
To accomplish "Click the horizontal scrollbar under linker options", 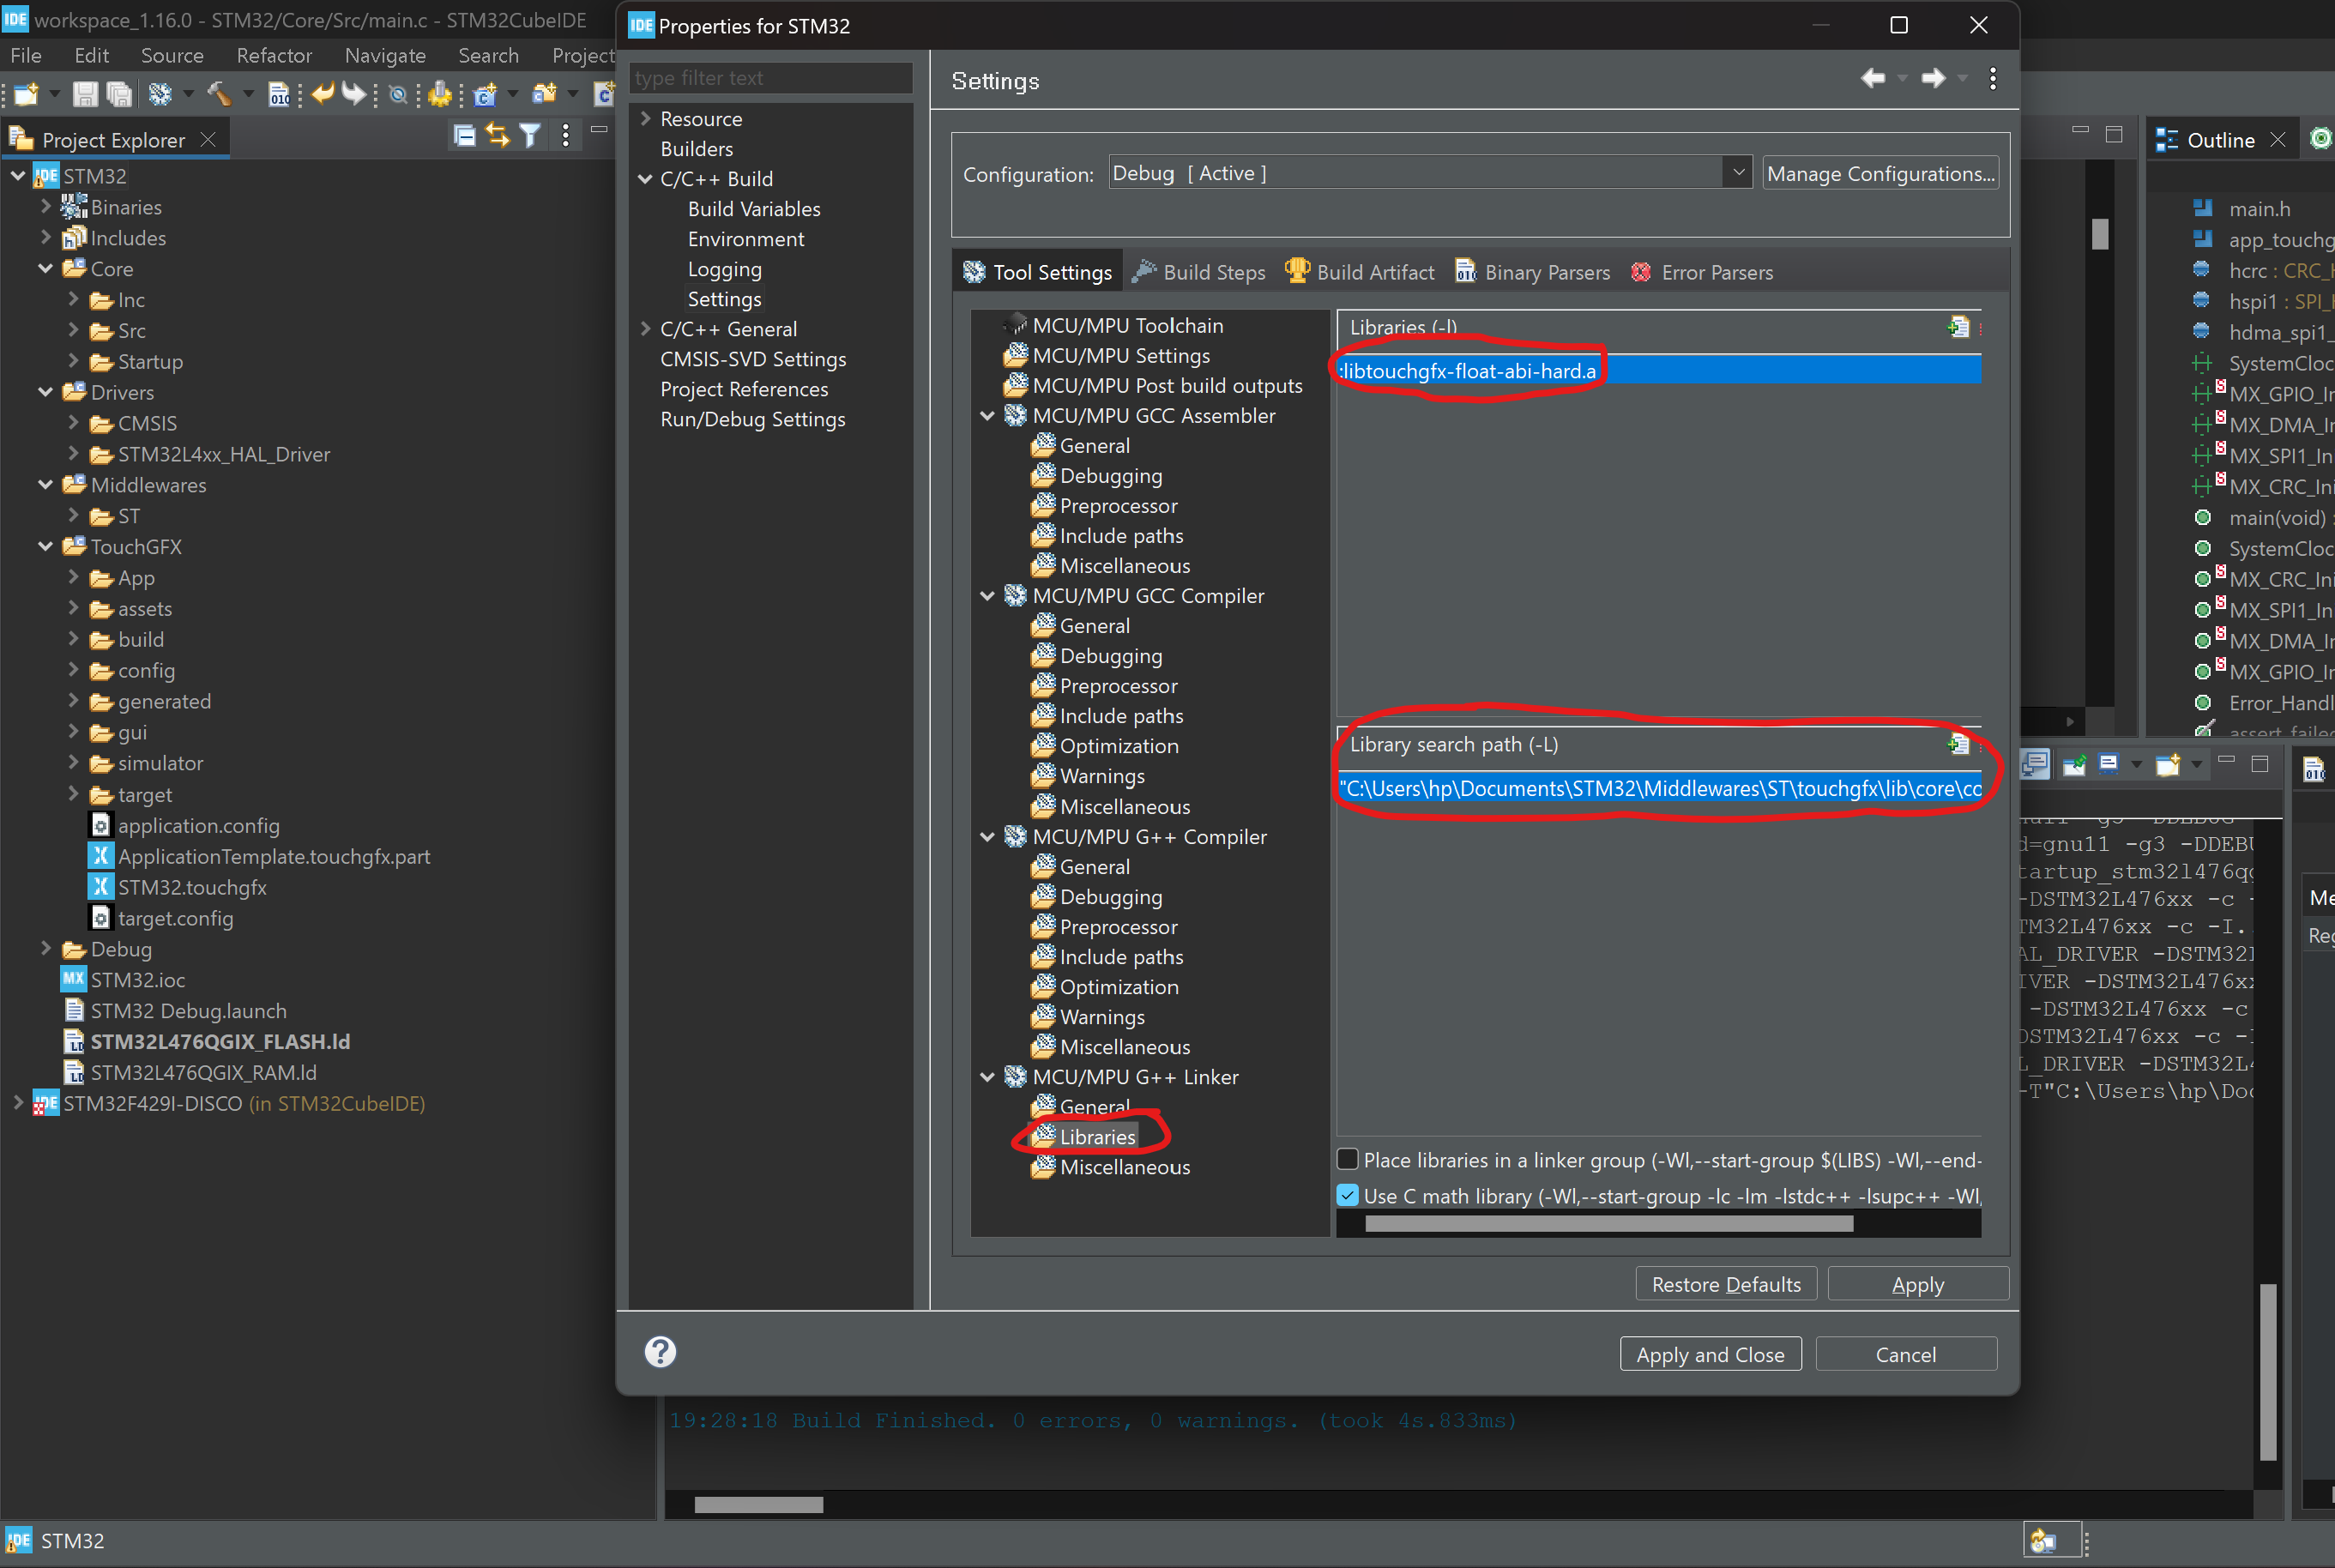I will pyautogui.click(x=1608, y=1223).
